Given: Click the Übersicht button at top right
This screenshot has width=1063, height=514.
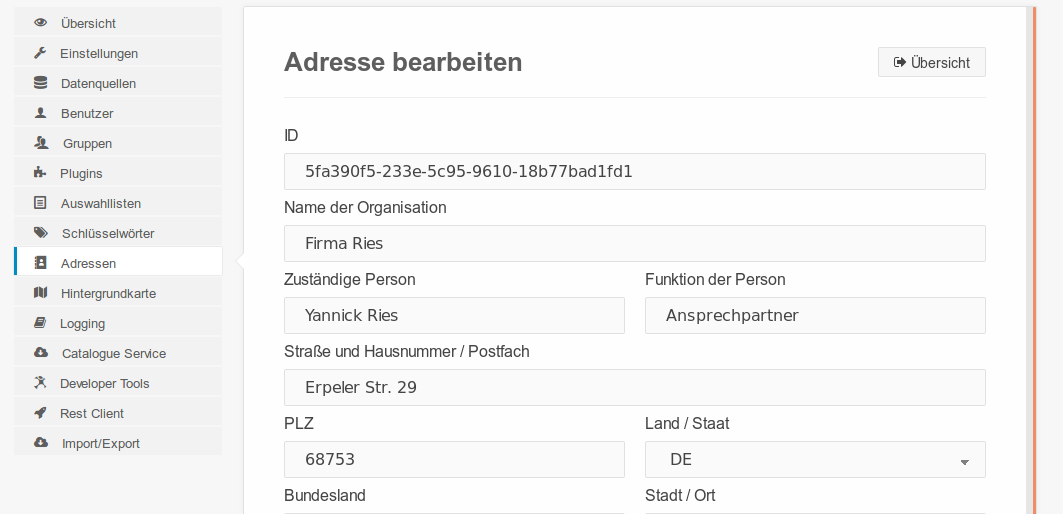Looking at the screenshot, I should coord(931,62).
